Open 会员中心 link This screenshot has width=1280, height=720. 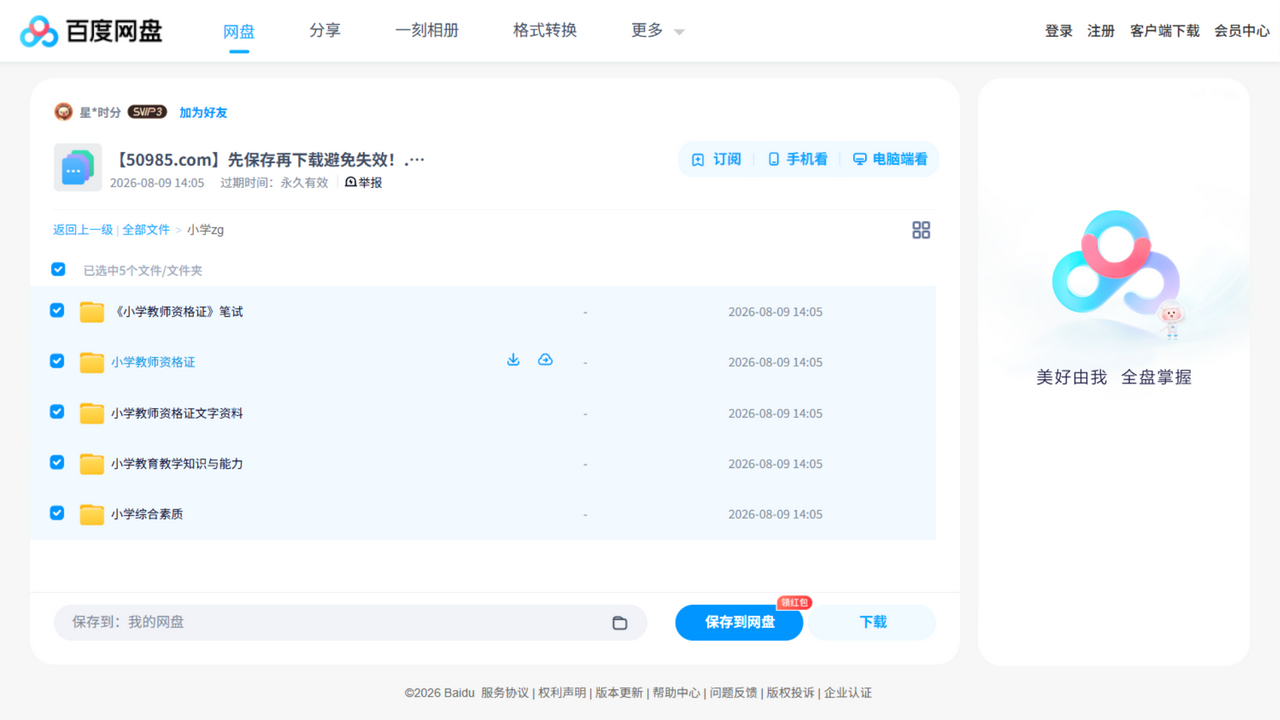[x=1242, y=31]
